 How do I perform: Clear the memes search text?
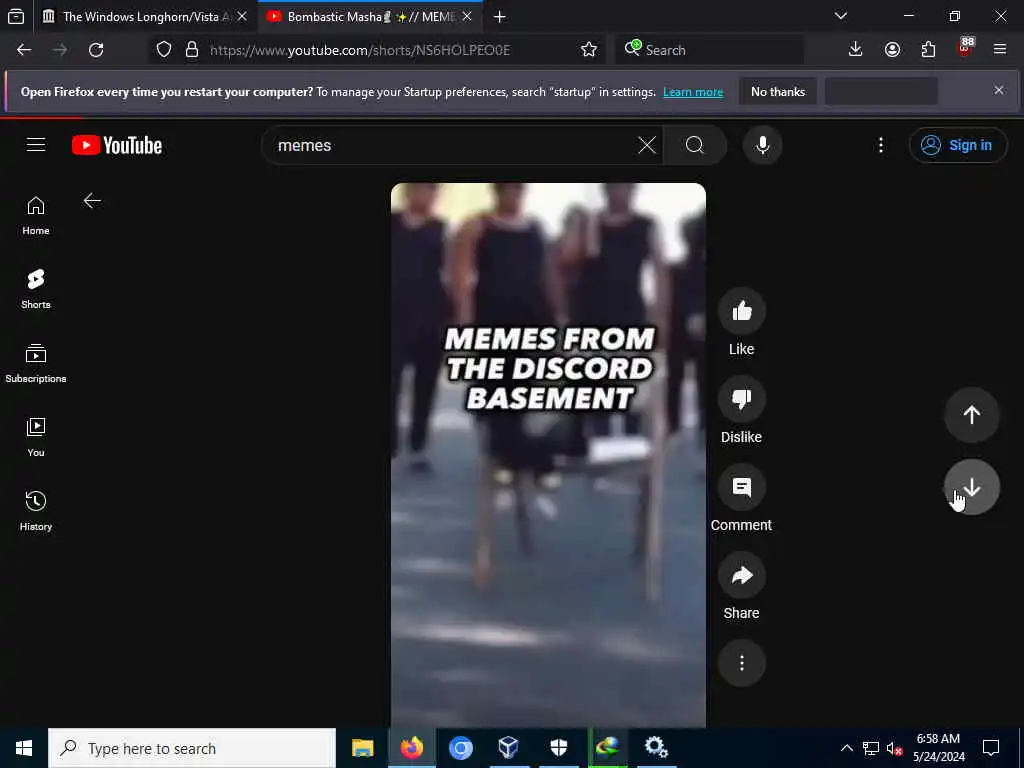pyautogui.click(x=647, y=145)
